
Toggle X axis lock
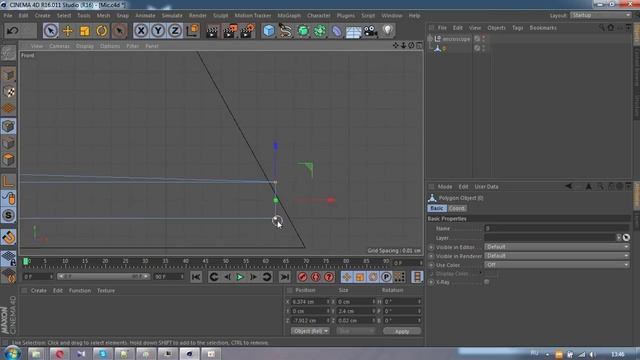[141, 31]
